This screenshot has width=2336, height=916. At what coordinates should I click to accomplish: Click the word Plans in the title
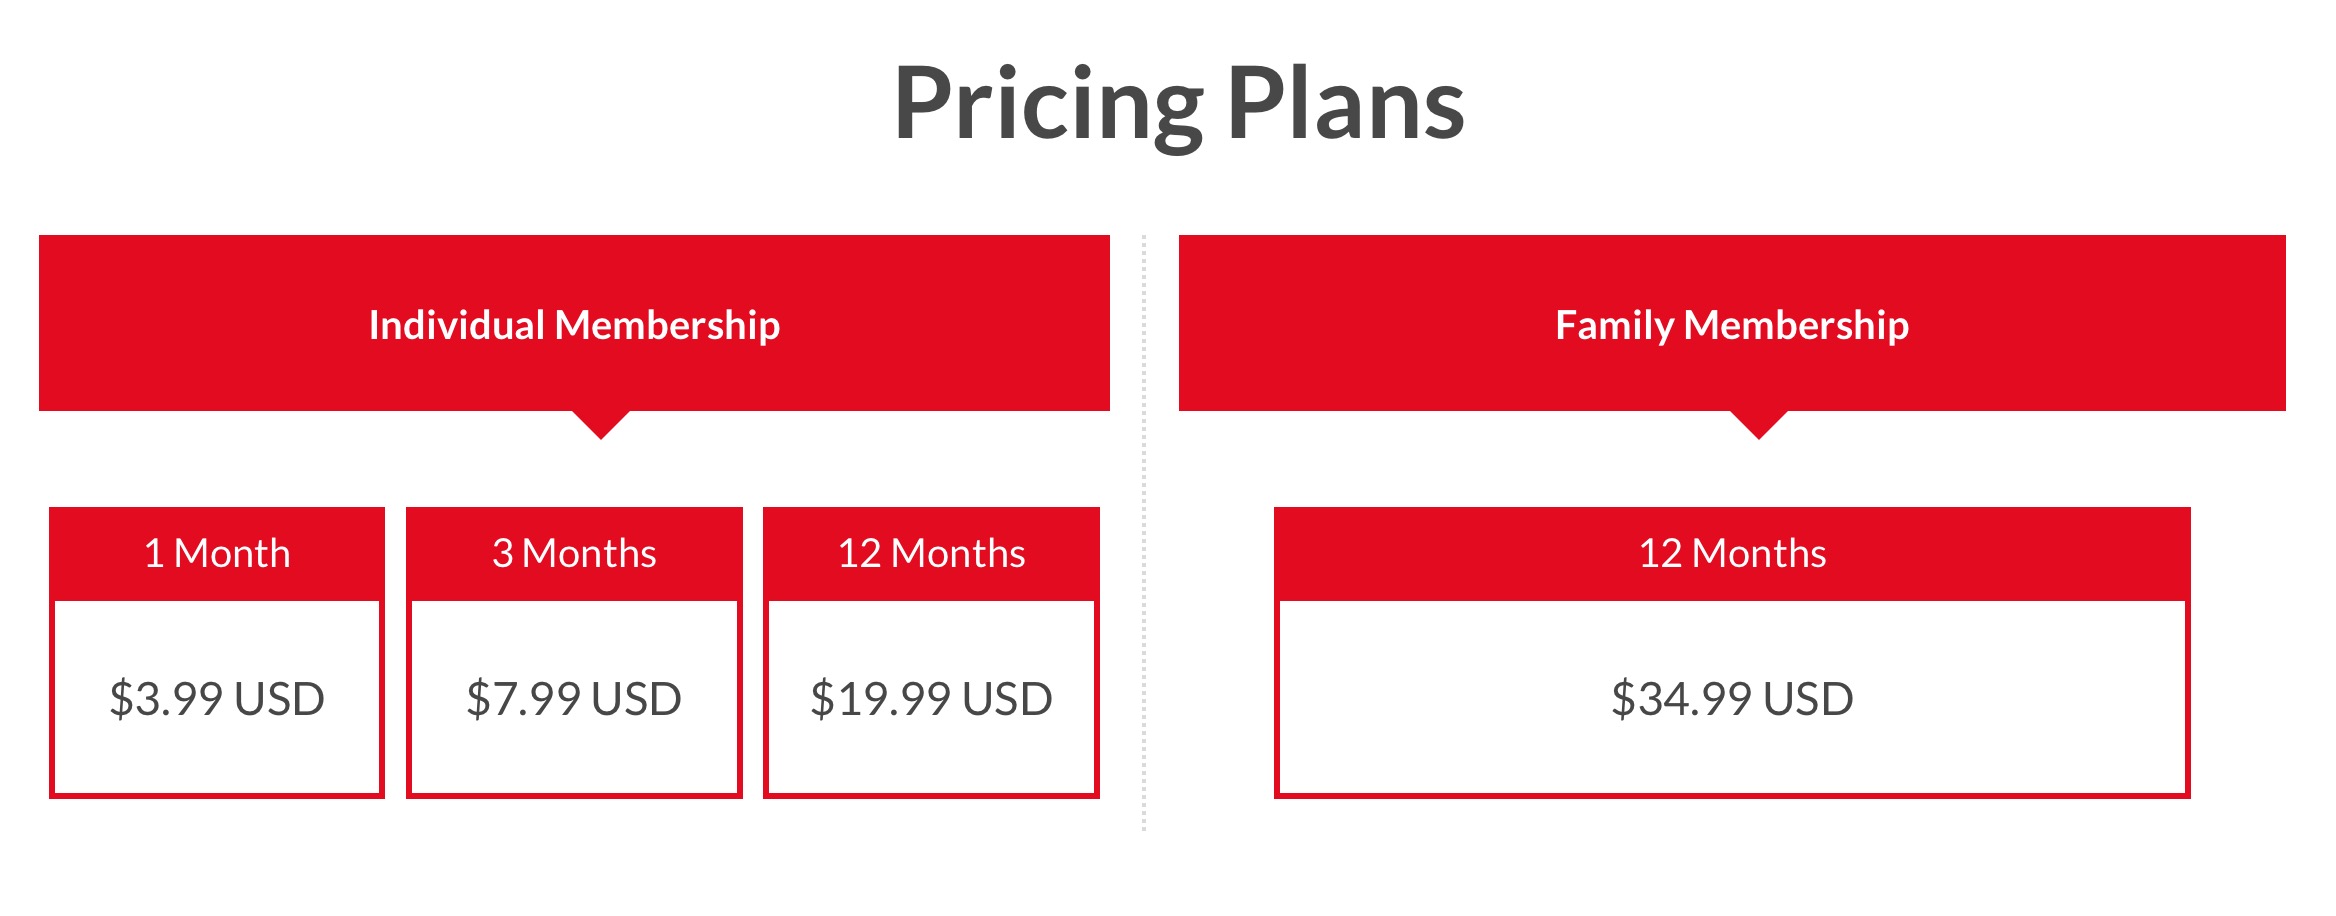click(x=1346, y=102)
